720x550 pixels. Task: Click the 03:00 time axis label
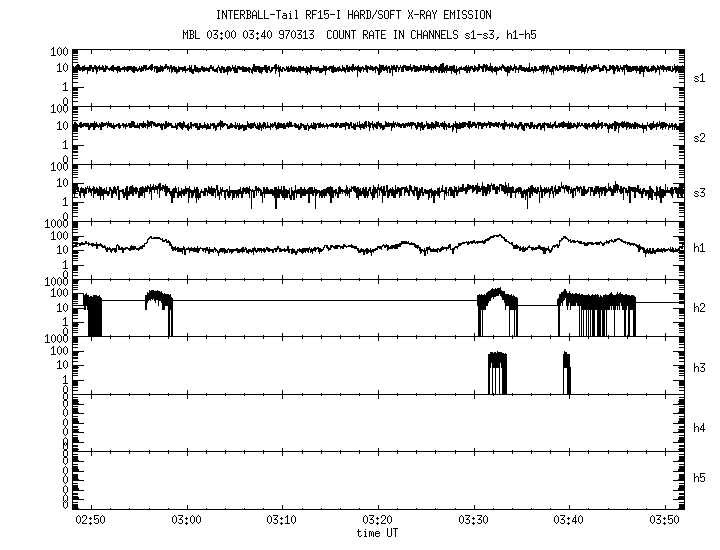[187, 521]
